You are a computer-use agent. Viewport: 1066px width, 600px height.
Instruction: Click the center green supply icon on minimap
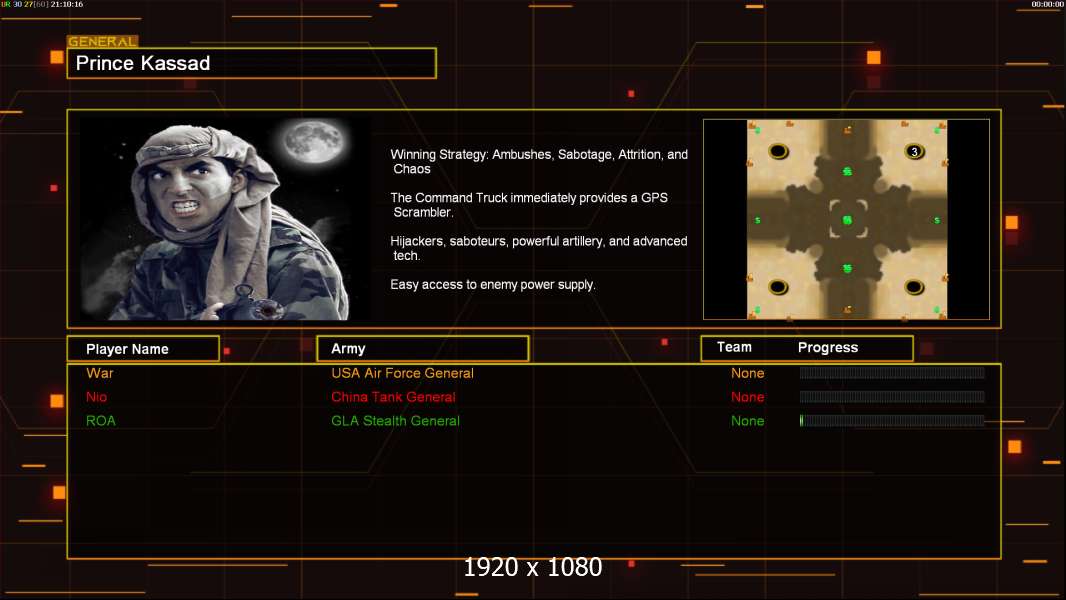847,220
